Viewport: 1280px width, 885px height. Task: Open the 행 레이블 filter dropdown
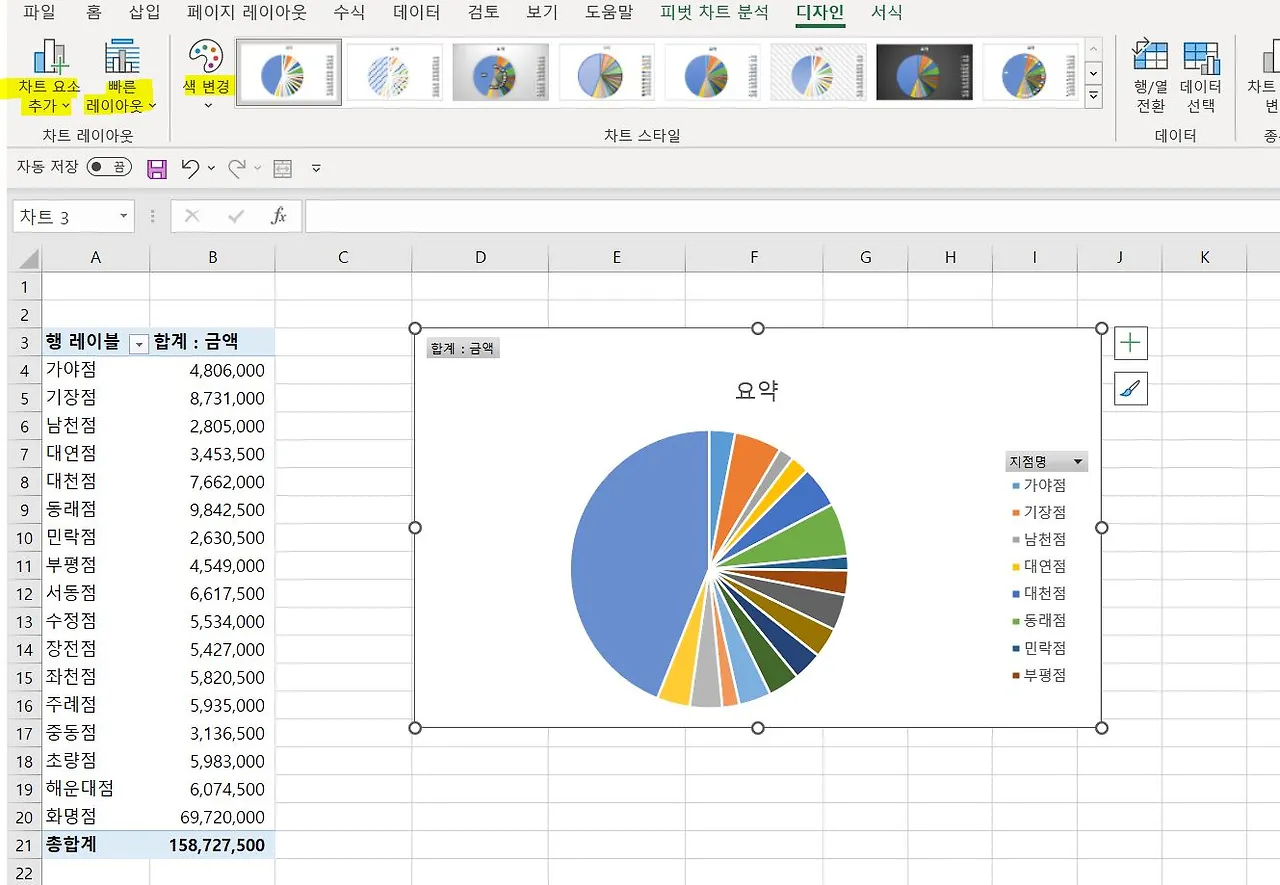click(x=139, y=344)
